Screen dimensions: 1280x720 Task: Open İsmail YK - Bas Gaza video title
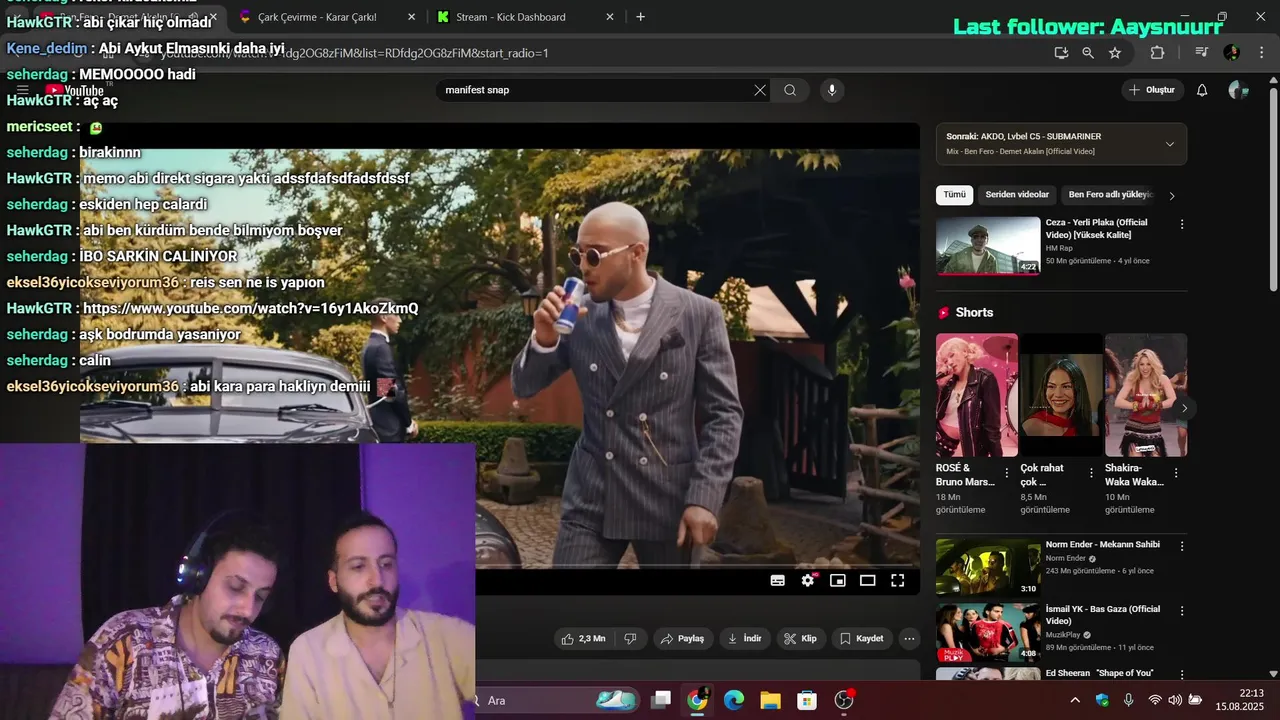(1103, 615)
